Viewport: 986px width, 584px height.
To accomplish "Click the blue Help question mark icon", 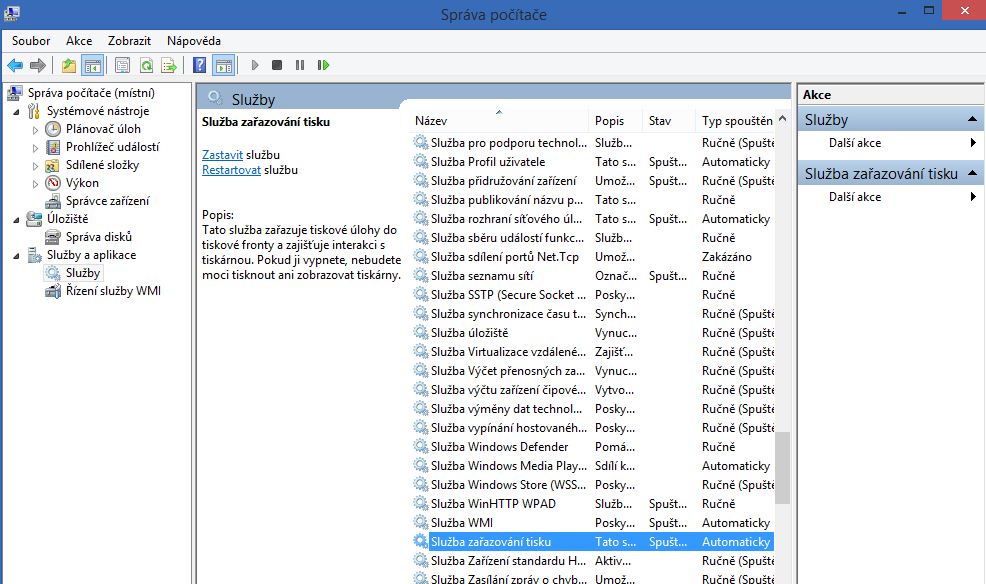I will point(200,65).
